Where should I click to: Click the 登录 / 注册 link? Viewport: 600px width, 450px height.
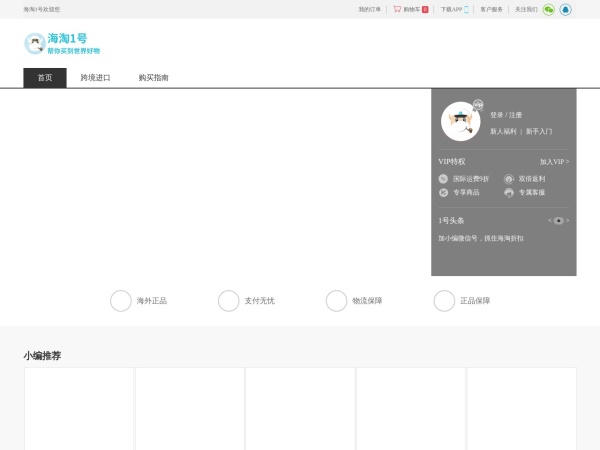click(506, 115)
